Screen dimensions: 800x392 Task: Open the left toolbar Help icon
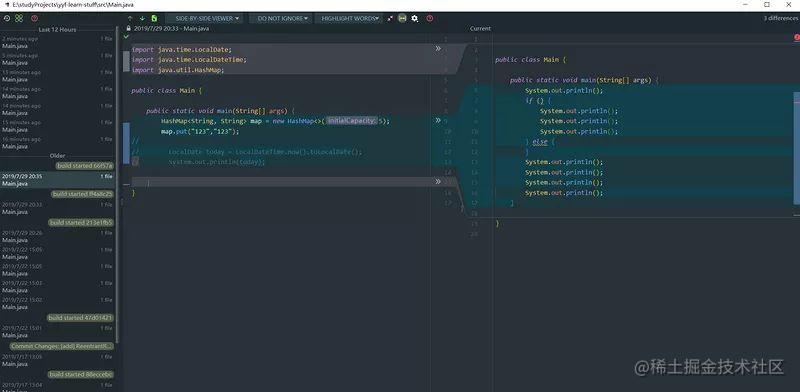pos(35,18)
